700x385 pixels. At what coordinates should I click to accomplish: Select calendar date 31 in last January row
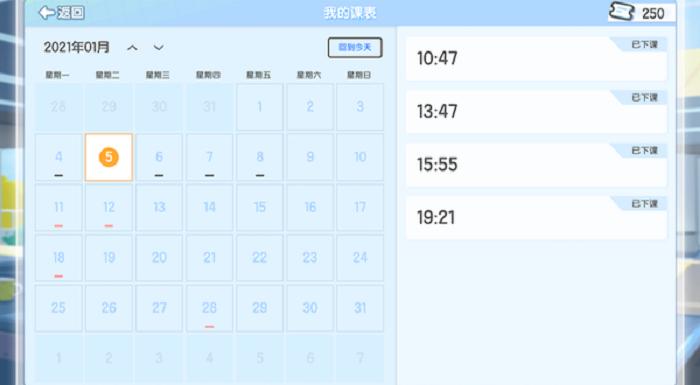(x=360, y=308)
